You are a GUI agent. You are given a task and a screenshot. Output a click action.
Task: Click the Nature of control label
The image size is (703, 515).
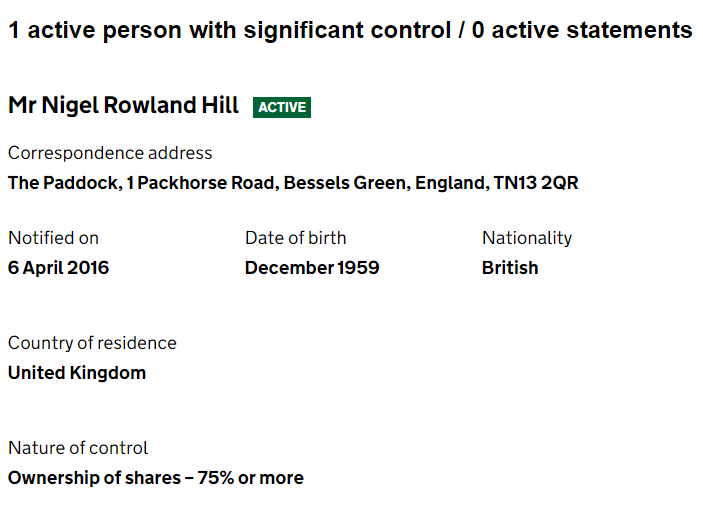click(x=78, y=448)
